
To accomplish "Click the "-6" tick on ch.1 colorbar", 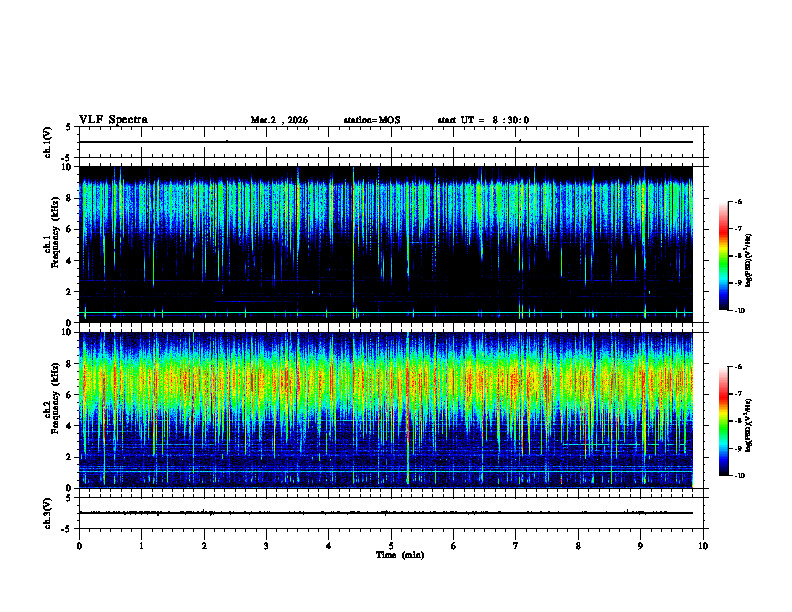I will (737, 201).
